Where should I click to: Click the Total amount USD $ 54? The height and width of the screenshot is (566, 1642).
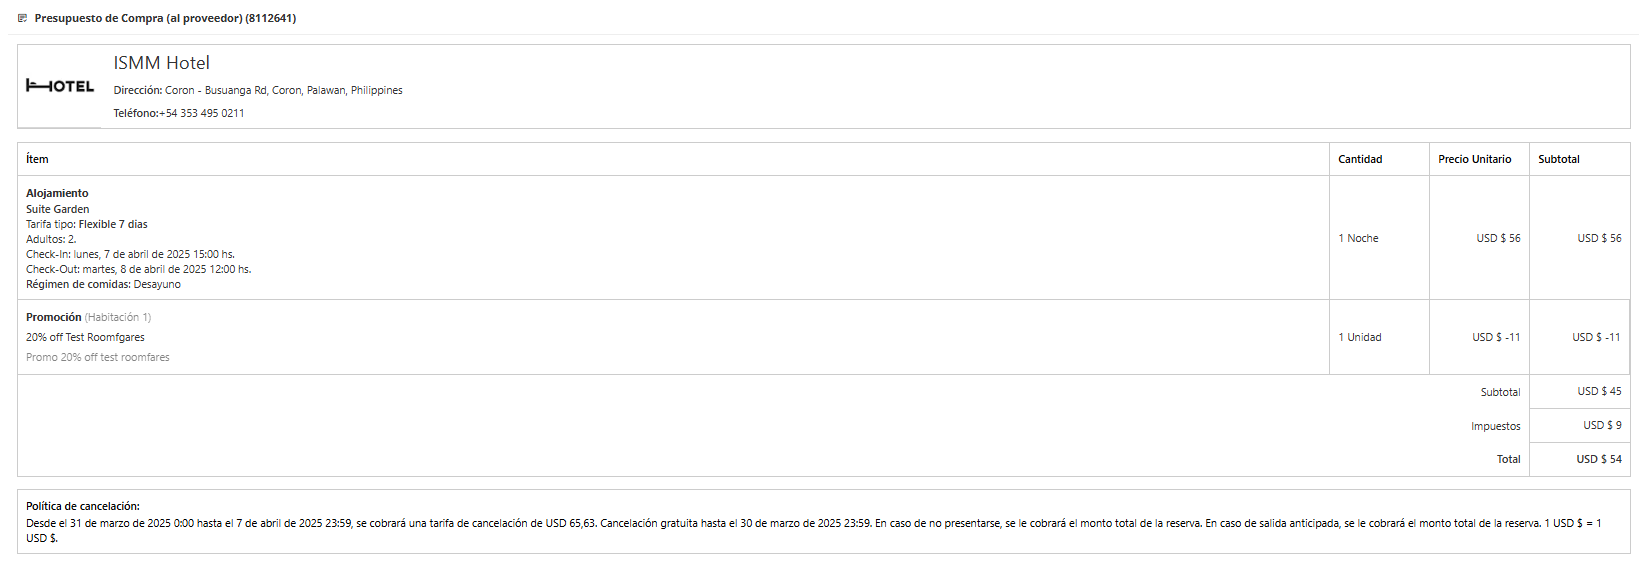tap(1599, 459)
